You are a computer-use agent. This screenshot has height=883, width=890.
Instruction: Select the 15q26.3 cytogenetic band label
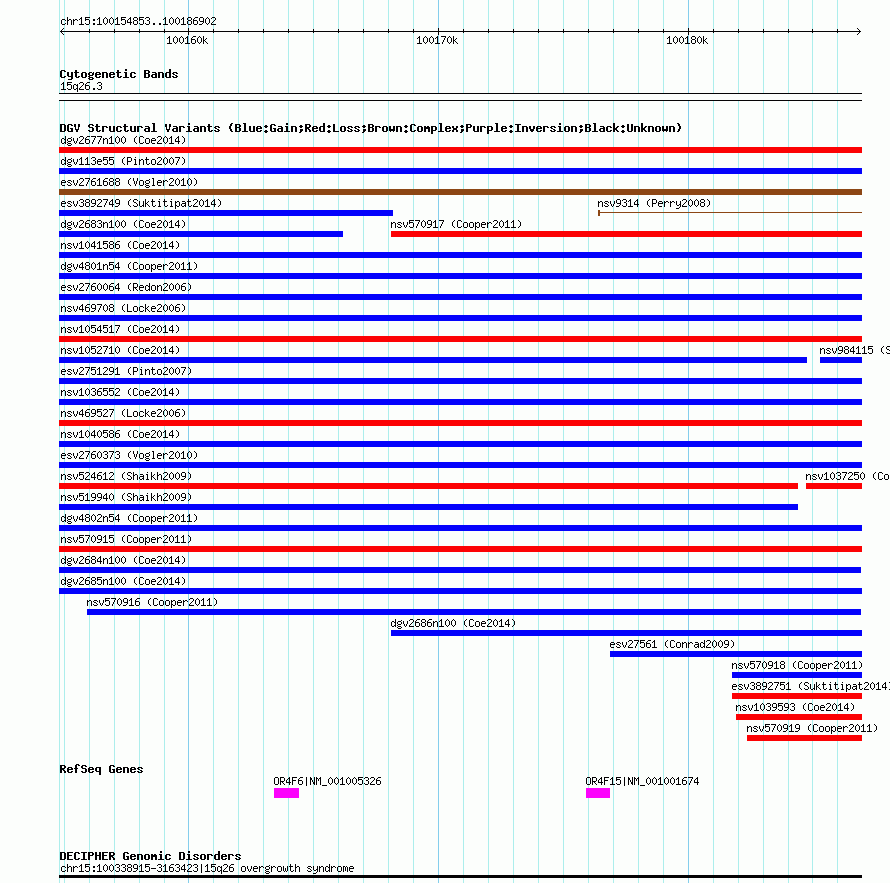[81, 86]
